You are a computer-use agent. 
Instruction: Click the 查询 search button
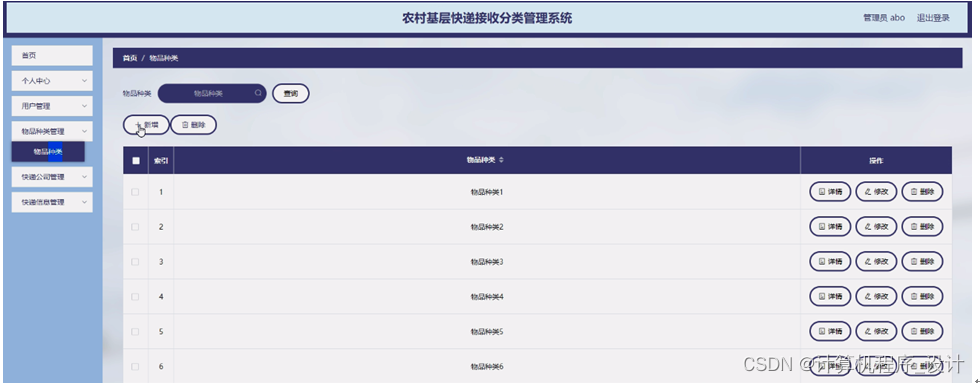291,93
